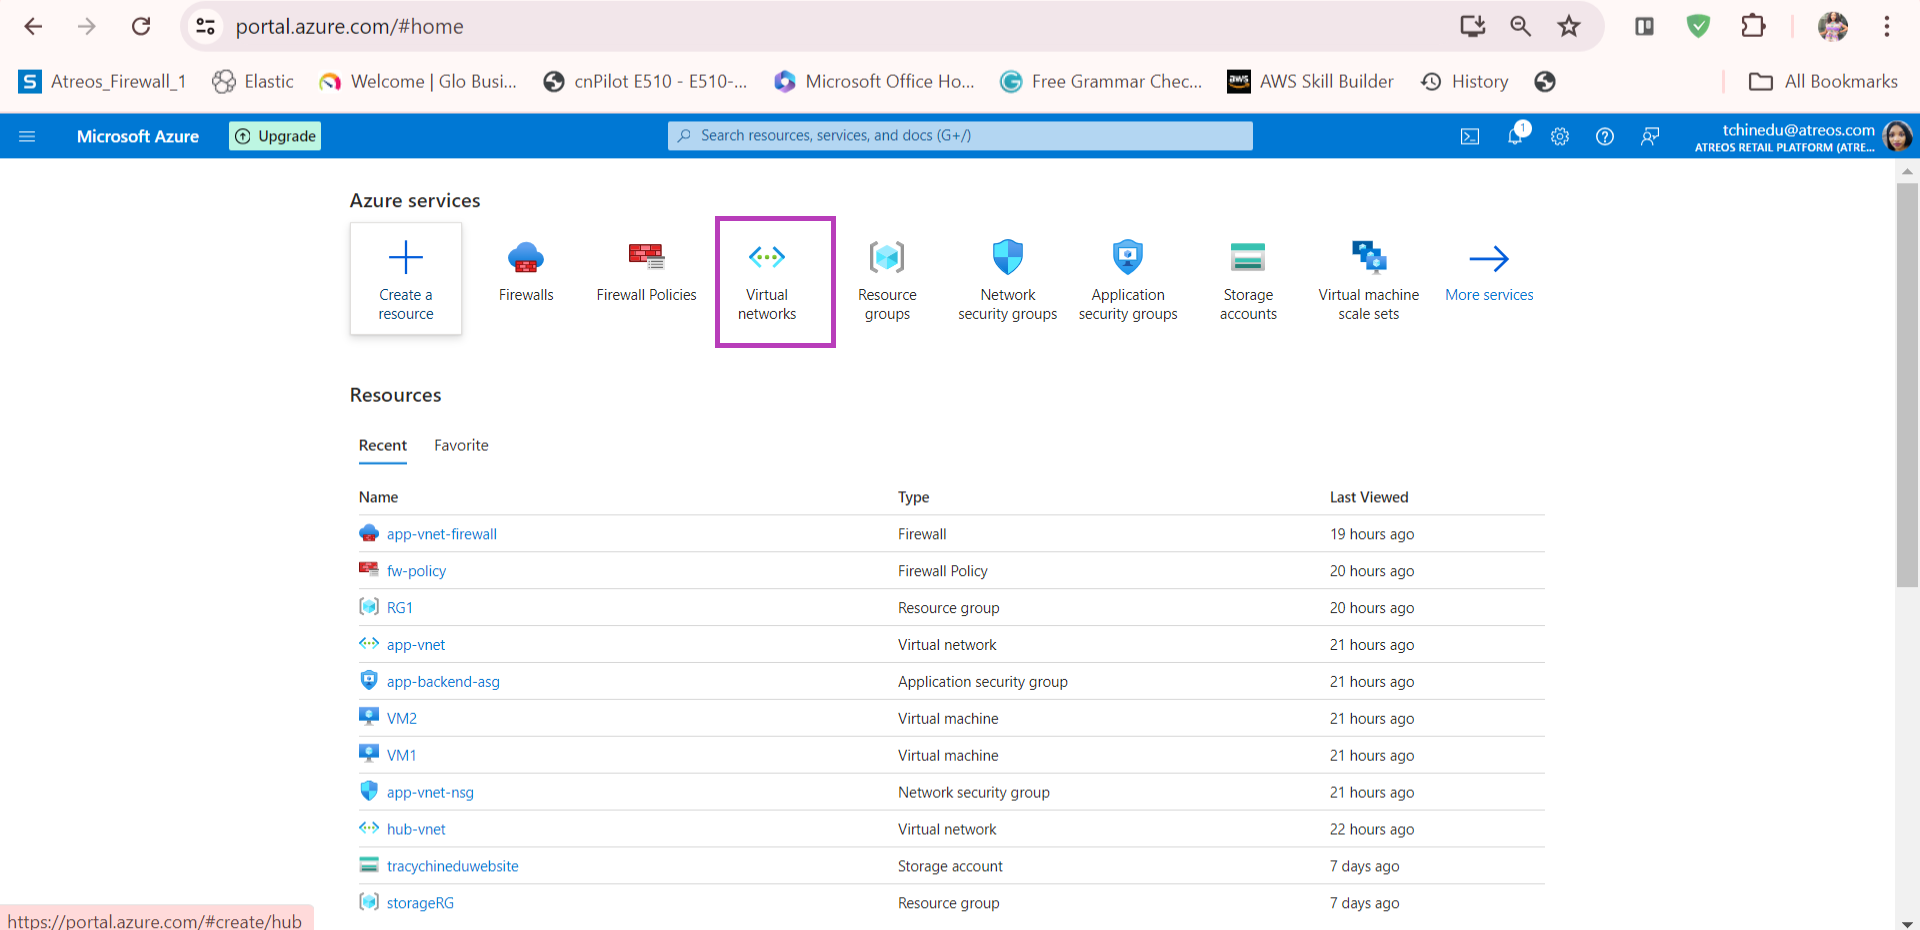Open the storageRG resource group
The height and width of the screenshot is (930, 1920).
(420, 903)
